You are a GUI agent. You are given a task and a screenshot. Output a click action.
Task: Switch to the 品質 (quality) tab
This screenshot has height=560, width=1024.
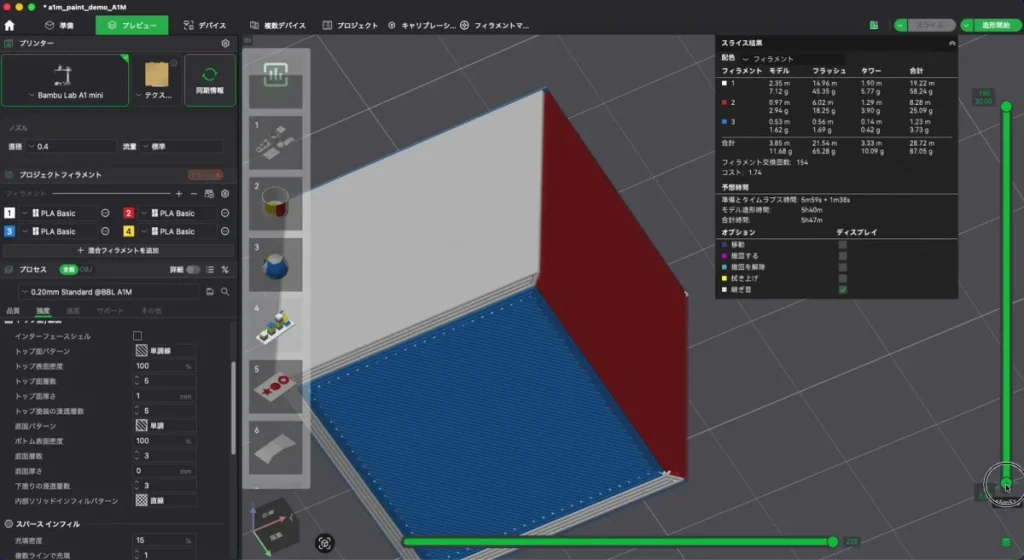pyautogui.click(x=13, y=311)
